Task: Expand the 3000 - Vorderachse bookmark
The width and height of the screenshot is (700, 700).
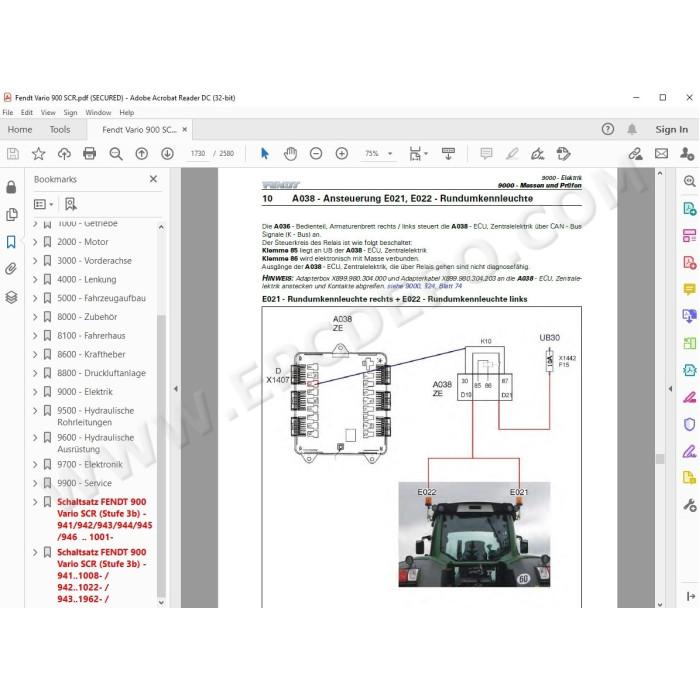Action: pyautogui.click(x=35, y=261)
